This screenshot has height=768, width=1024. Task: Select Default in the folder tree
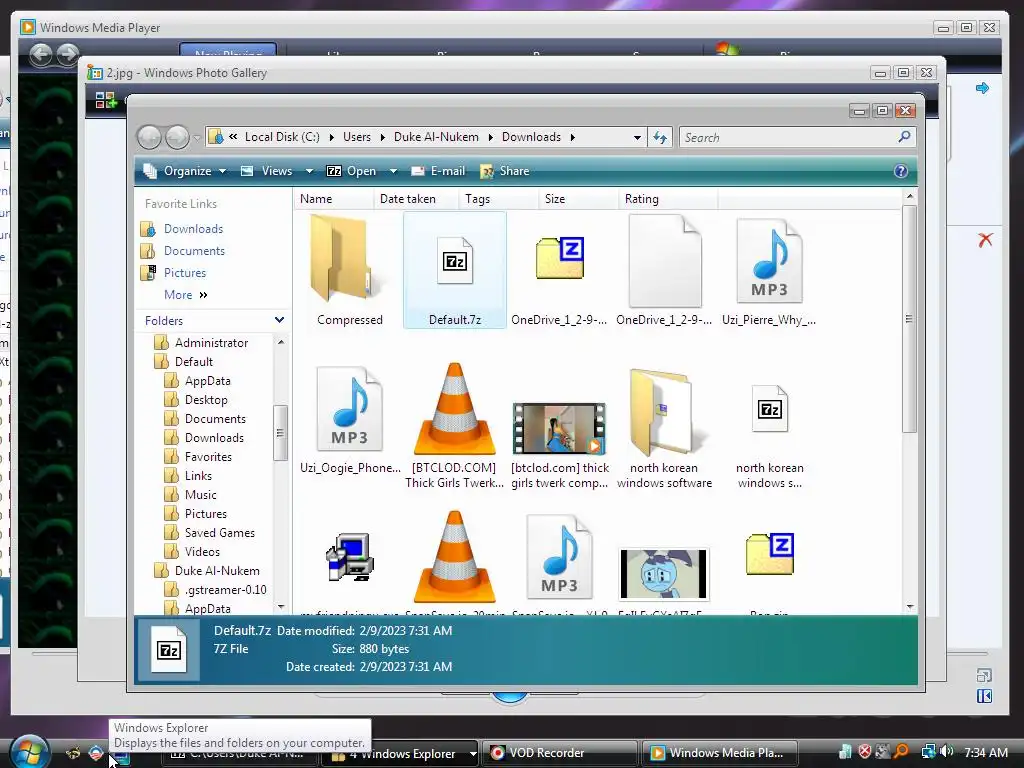tap(193, 362)
